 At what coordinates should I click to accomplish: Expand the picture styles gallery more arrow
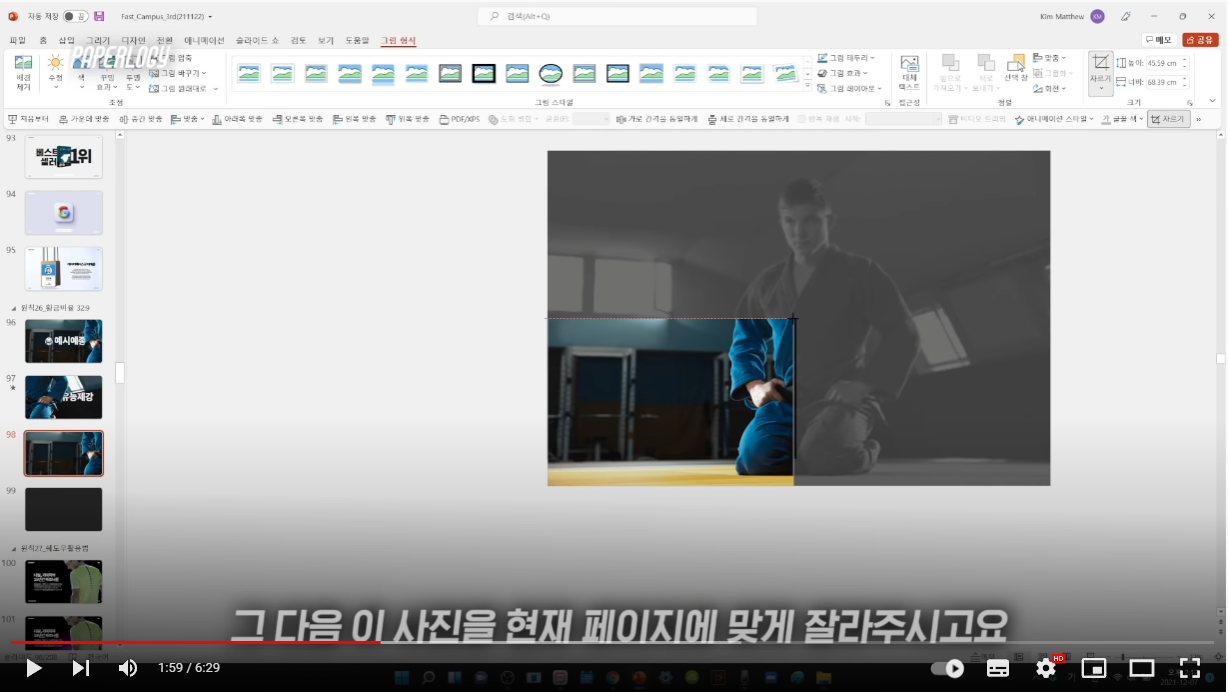pos(807,87)
